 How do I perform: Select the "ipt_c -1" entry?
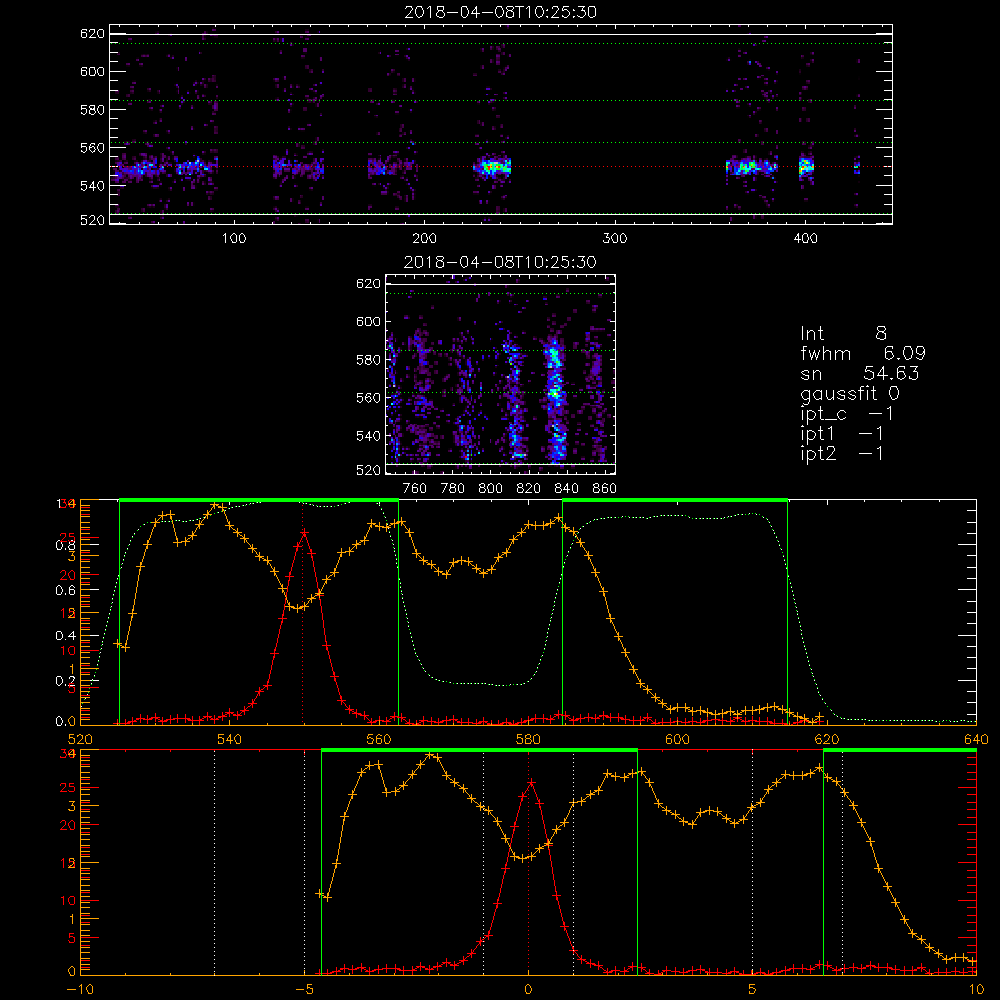pos(847,414)
